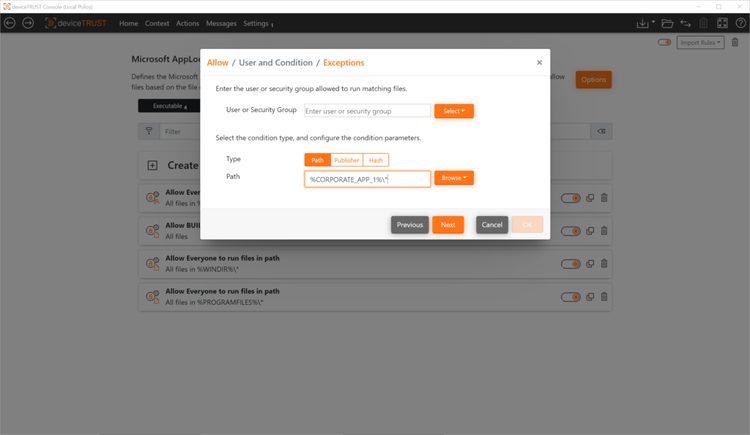Screen dimensions: 750x435
Task: Open the help question mark icon
Action: (740, 23)
